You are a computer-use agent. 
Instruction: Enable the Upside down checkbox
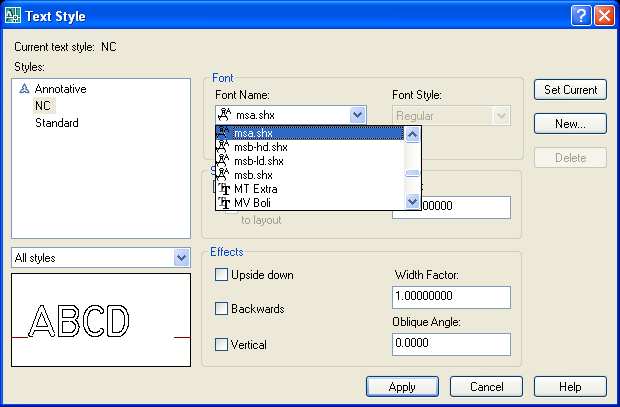[x=222, y=275]
